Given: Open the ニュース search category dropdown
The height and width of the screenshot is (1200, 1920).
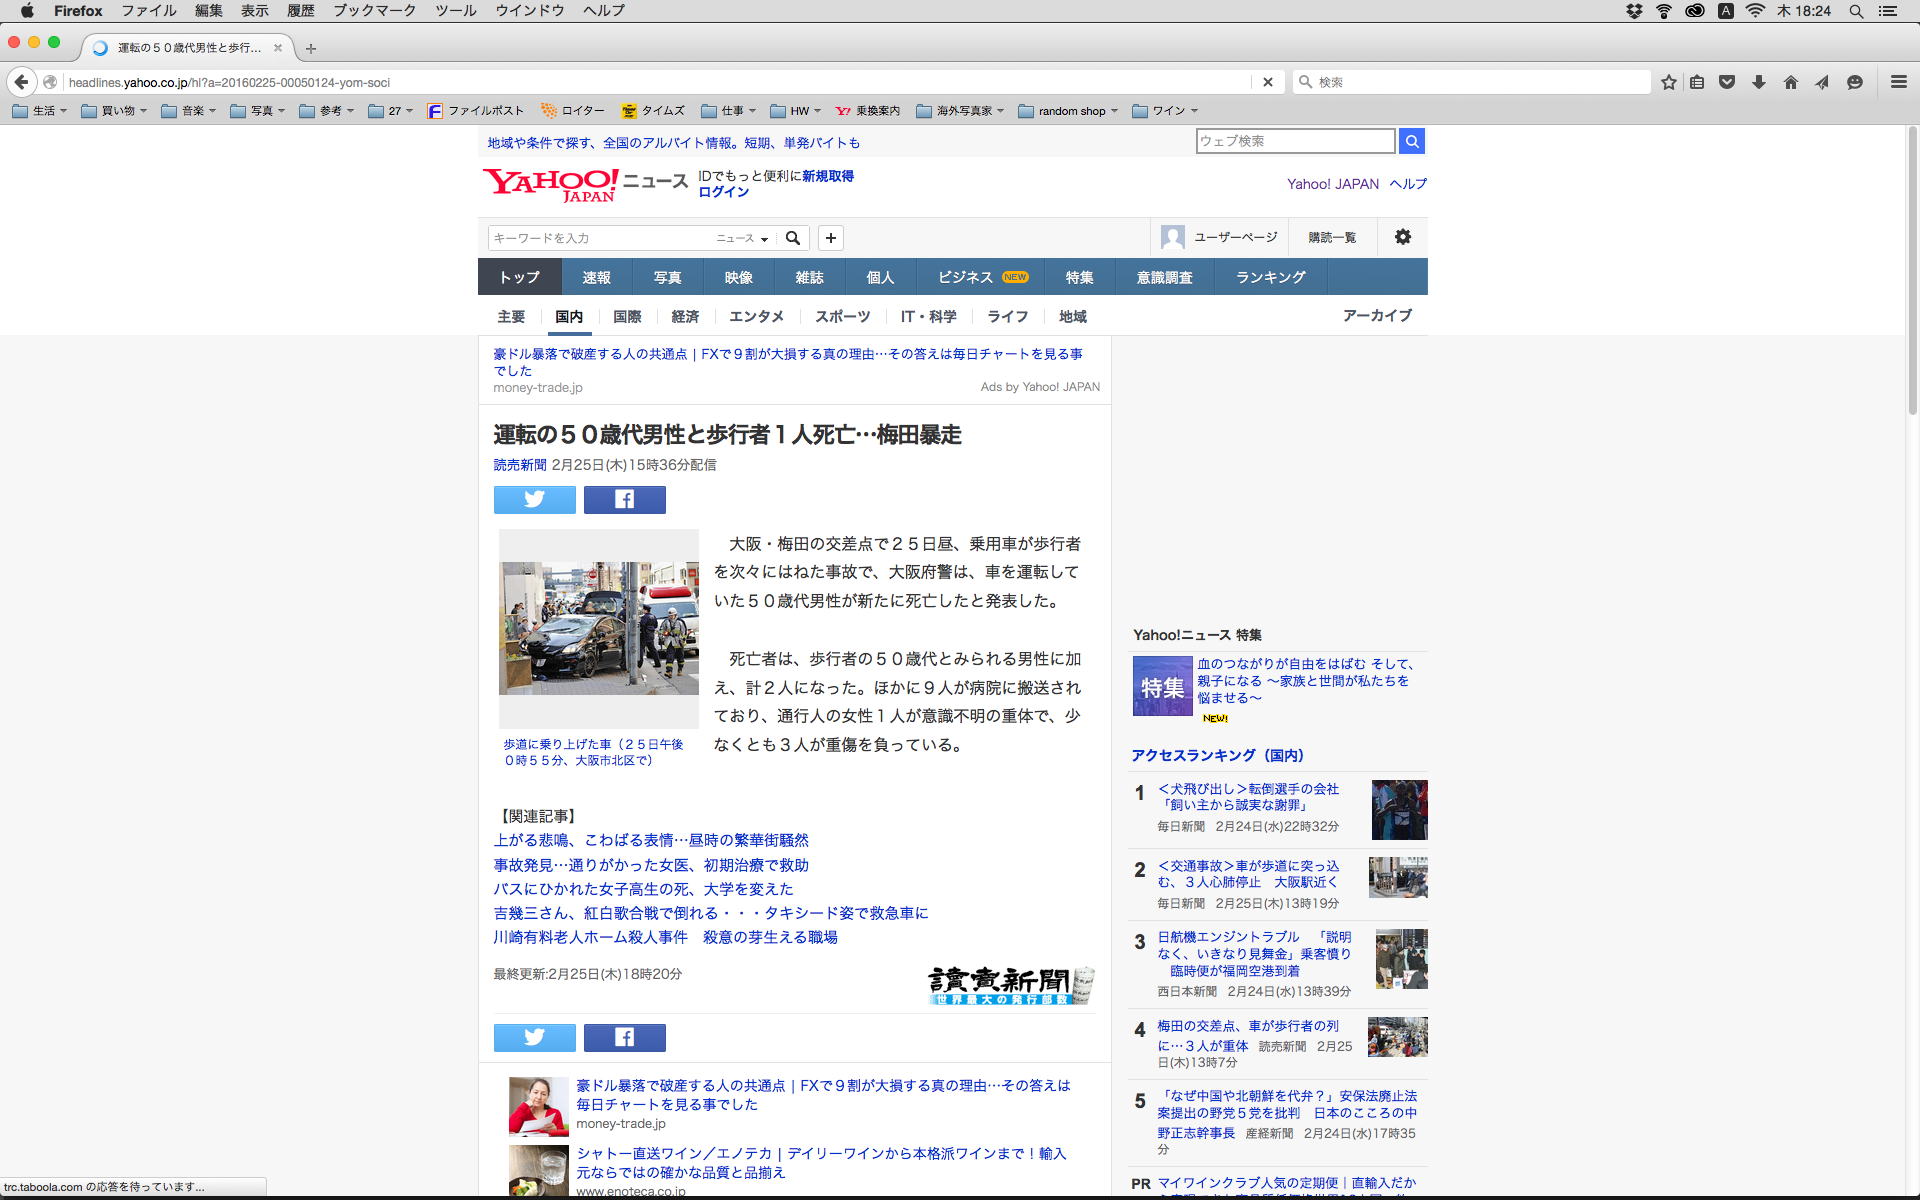Looking at the screenshot, I should tap(742, 238).
